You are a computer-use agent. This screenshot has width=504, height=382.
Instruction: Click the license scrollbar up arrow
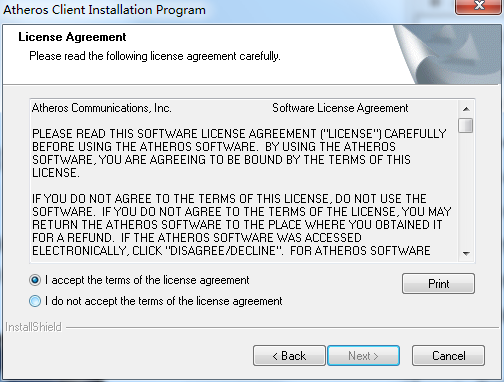(466, 109)
